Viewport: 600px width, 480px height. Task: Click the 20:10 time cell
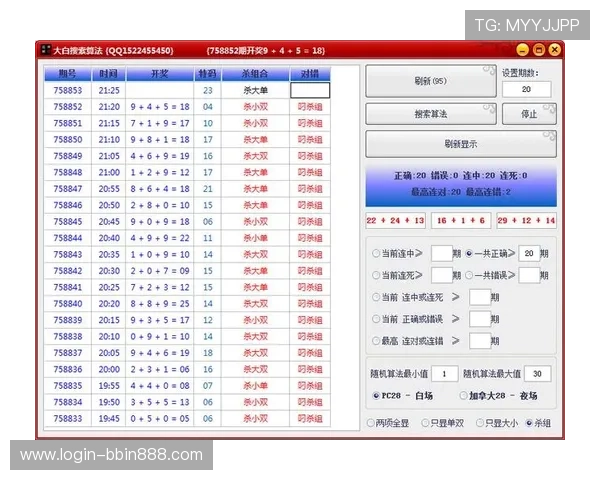(109, 336)
